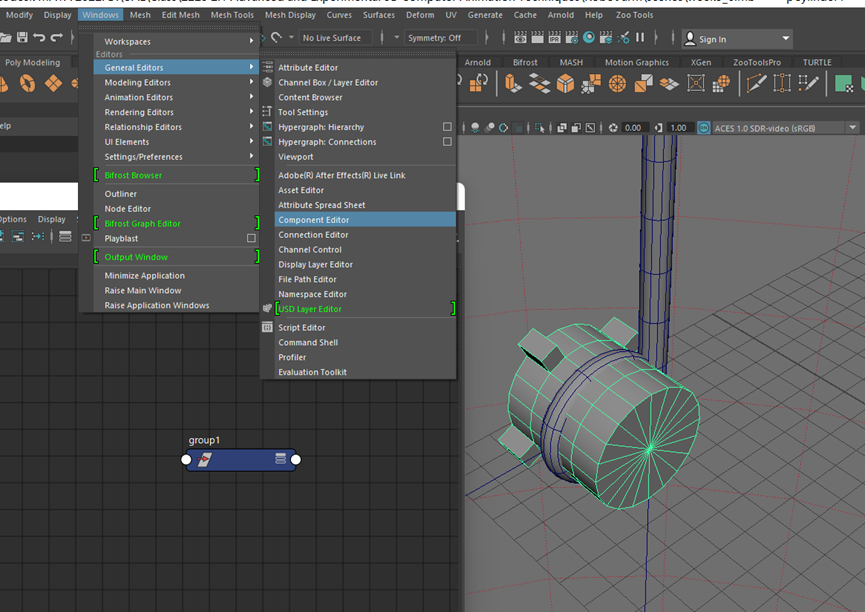
Task: Click the multi-cut knife shelf icon
Action: click(x=756, y=83)
